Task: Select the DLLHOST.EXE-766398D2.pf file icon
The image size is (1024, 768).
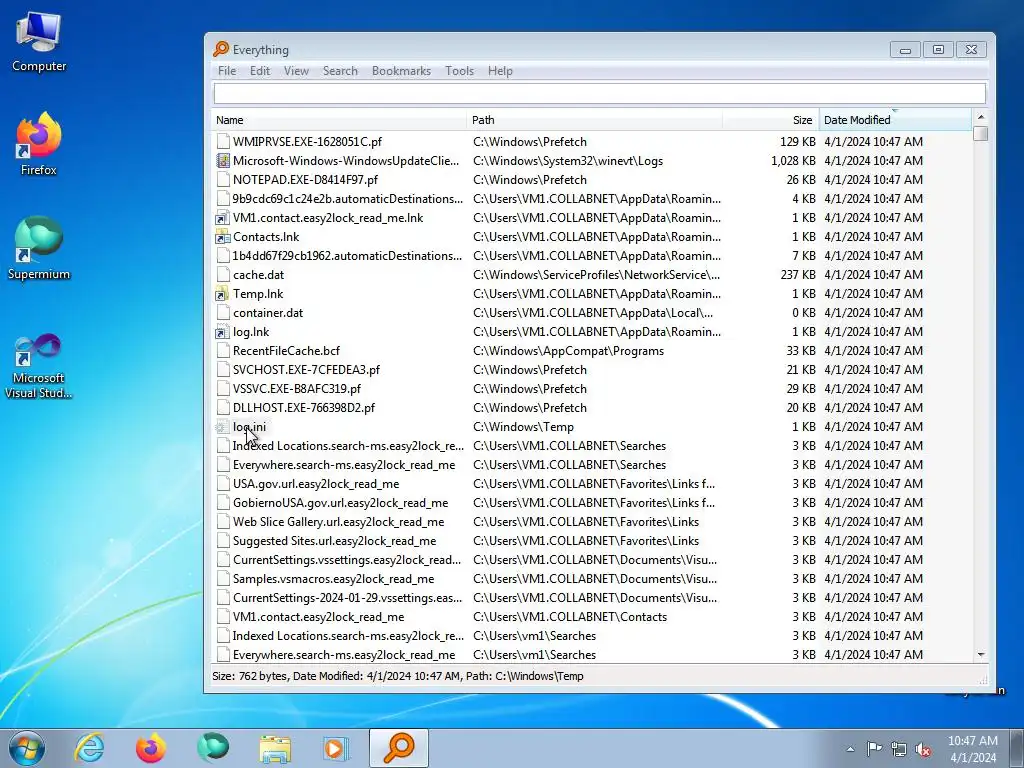Action: point(223,408)
